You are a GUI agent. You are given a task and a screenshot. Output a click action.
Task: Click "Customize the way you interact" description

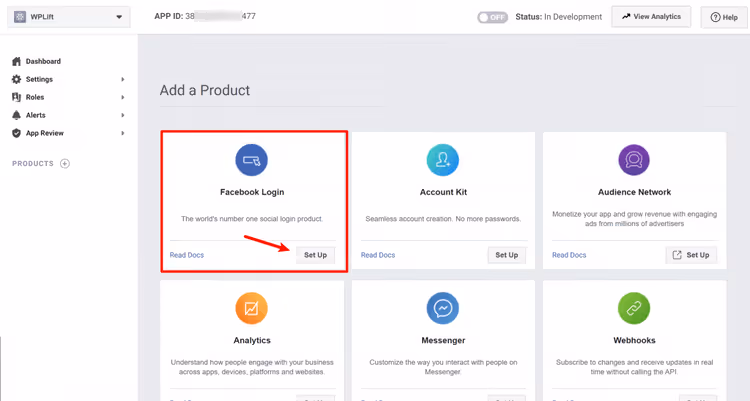click(x=443, y=367)
